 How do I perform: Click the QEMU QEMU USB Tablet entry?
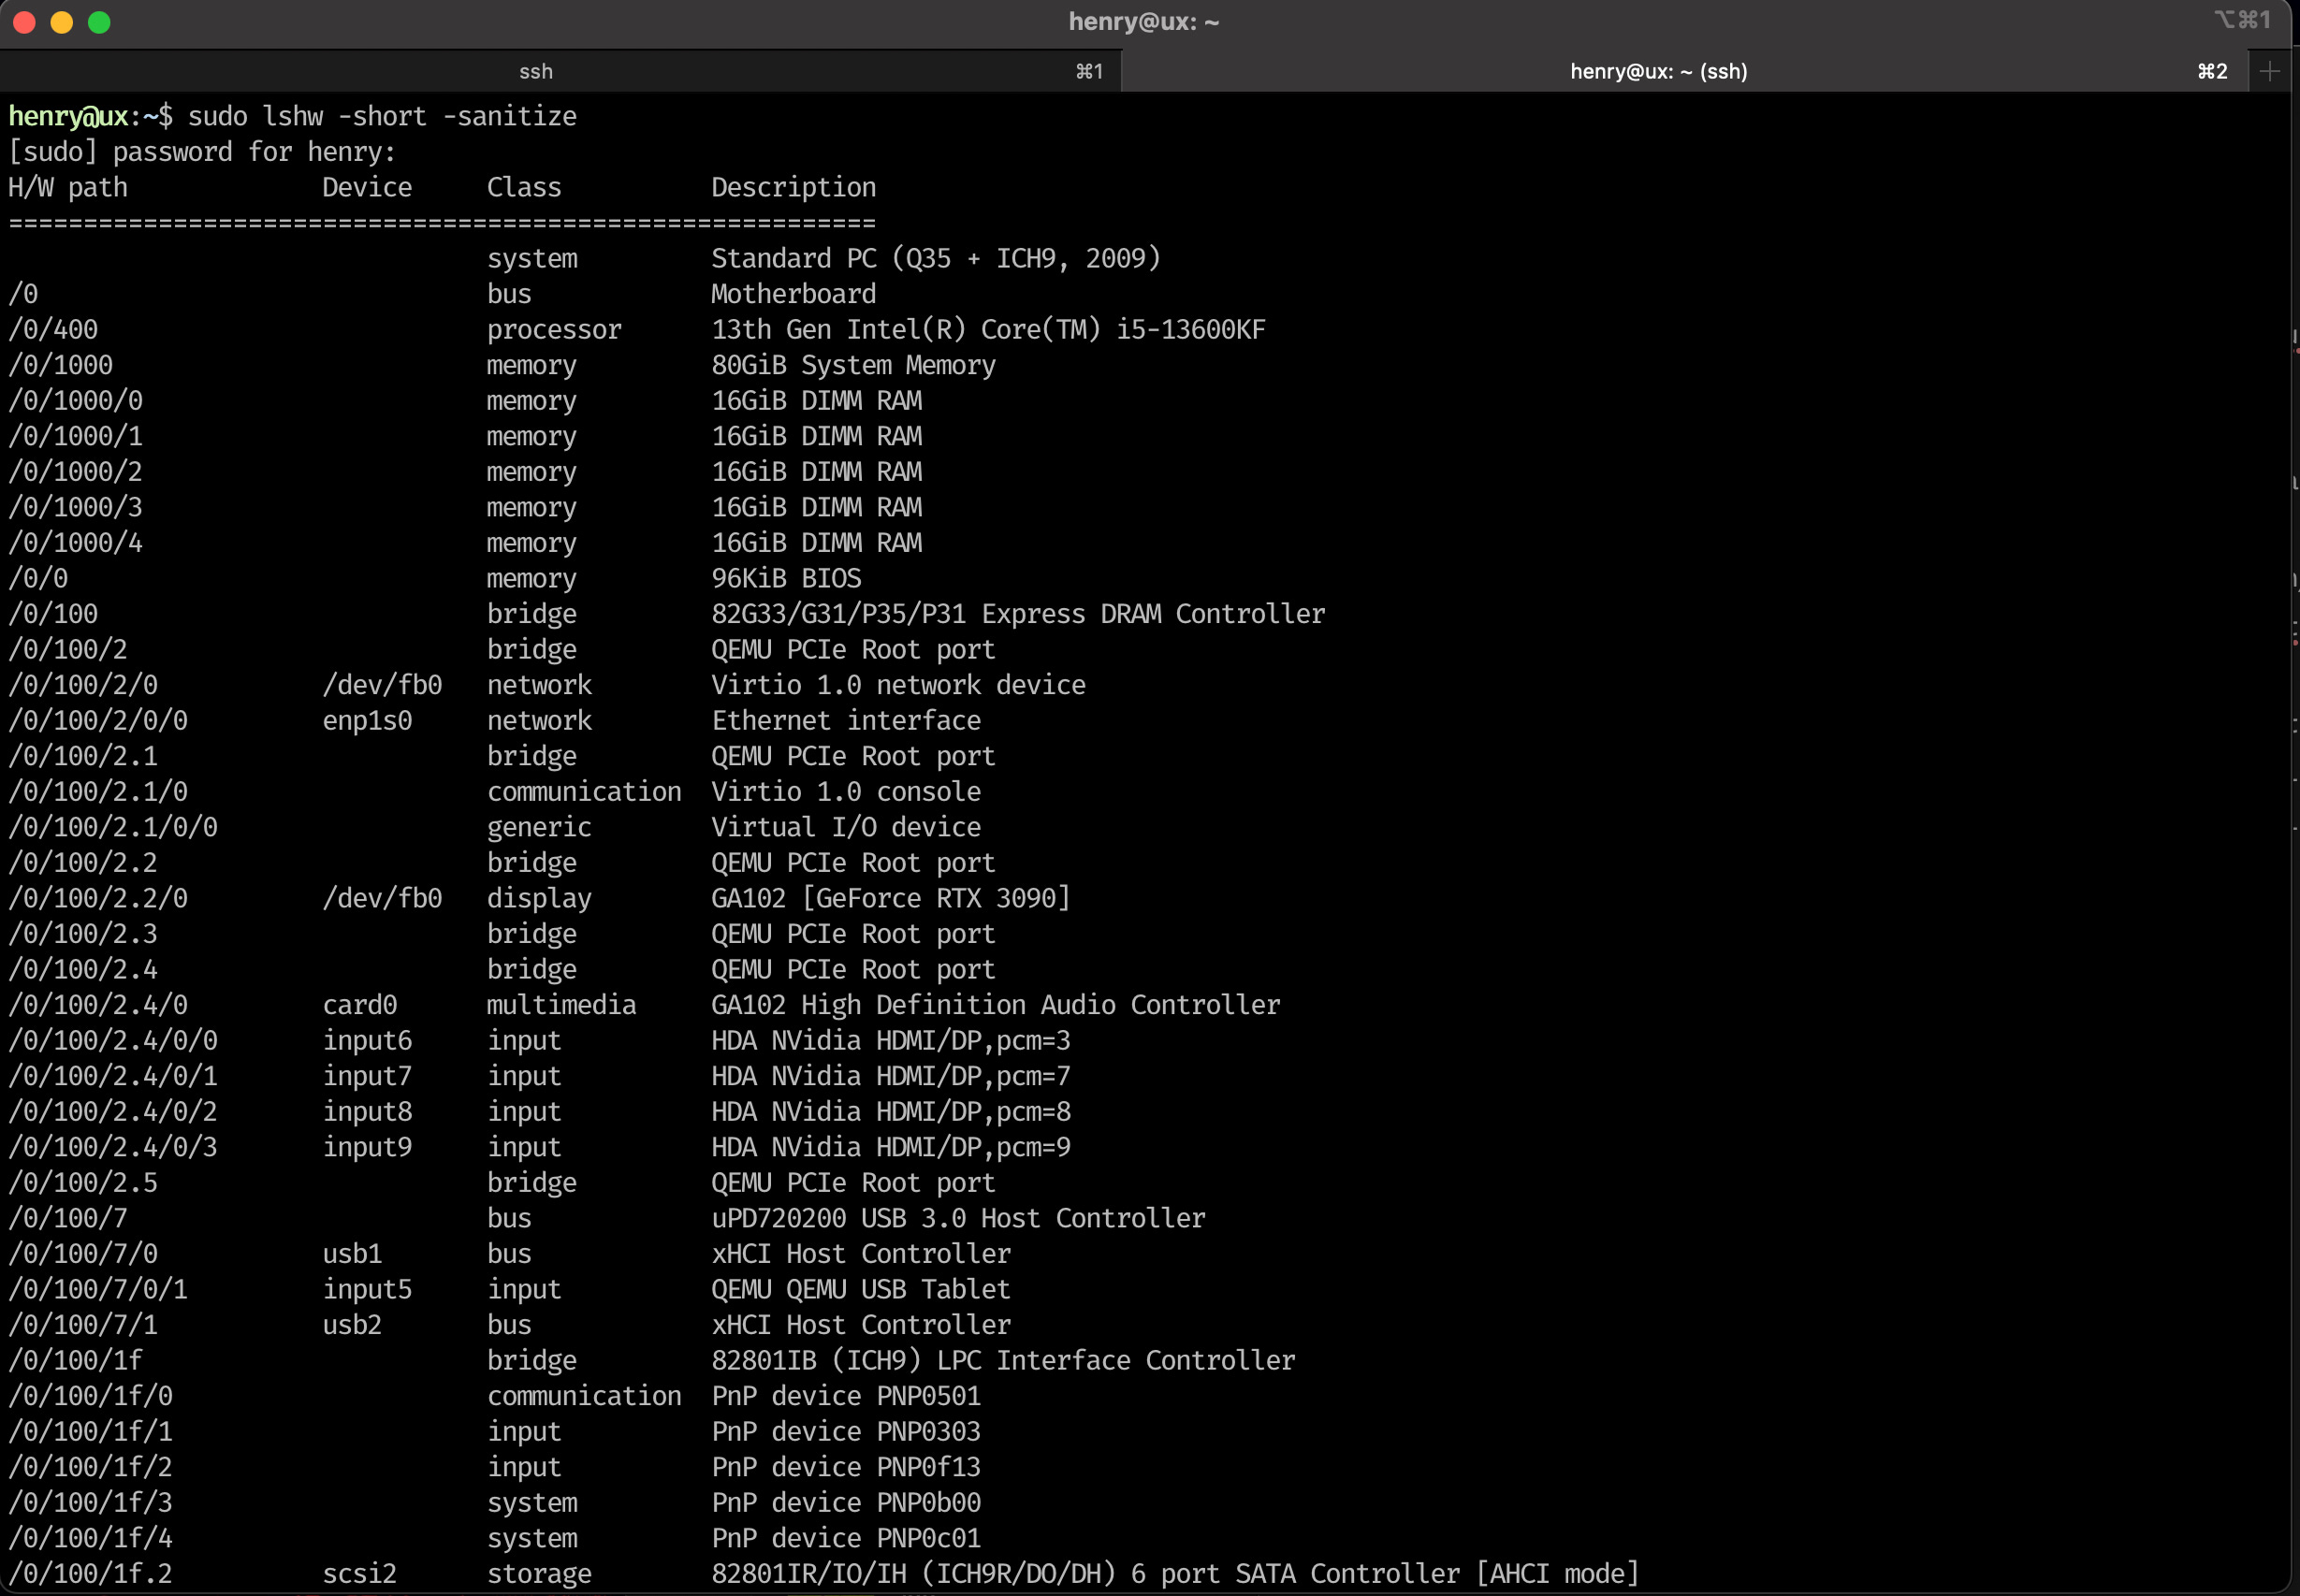coord(860,1289)
